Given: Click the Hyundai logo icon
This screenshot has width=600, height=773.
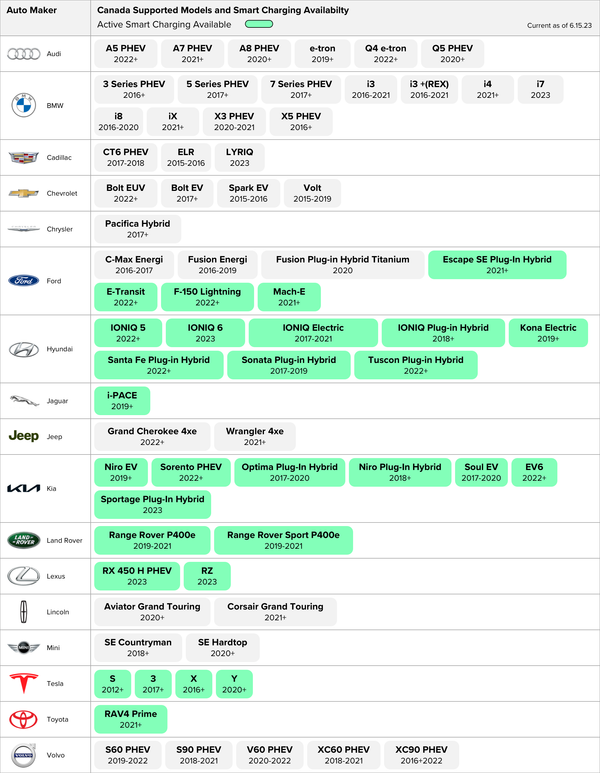Looking at the screenshot, I should 23,349.
